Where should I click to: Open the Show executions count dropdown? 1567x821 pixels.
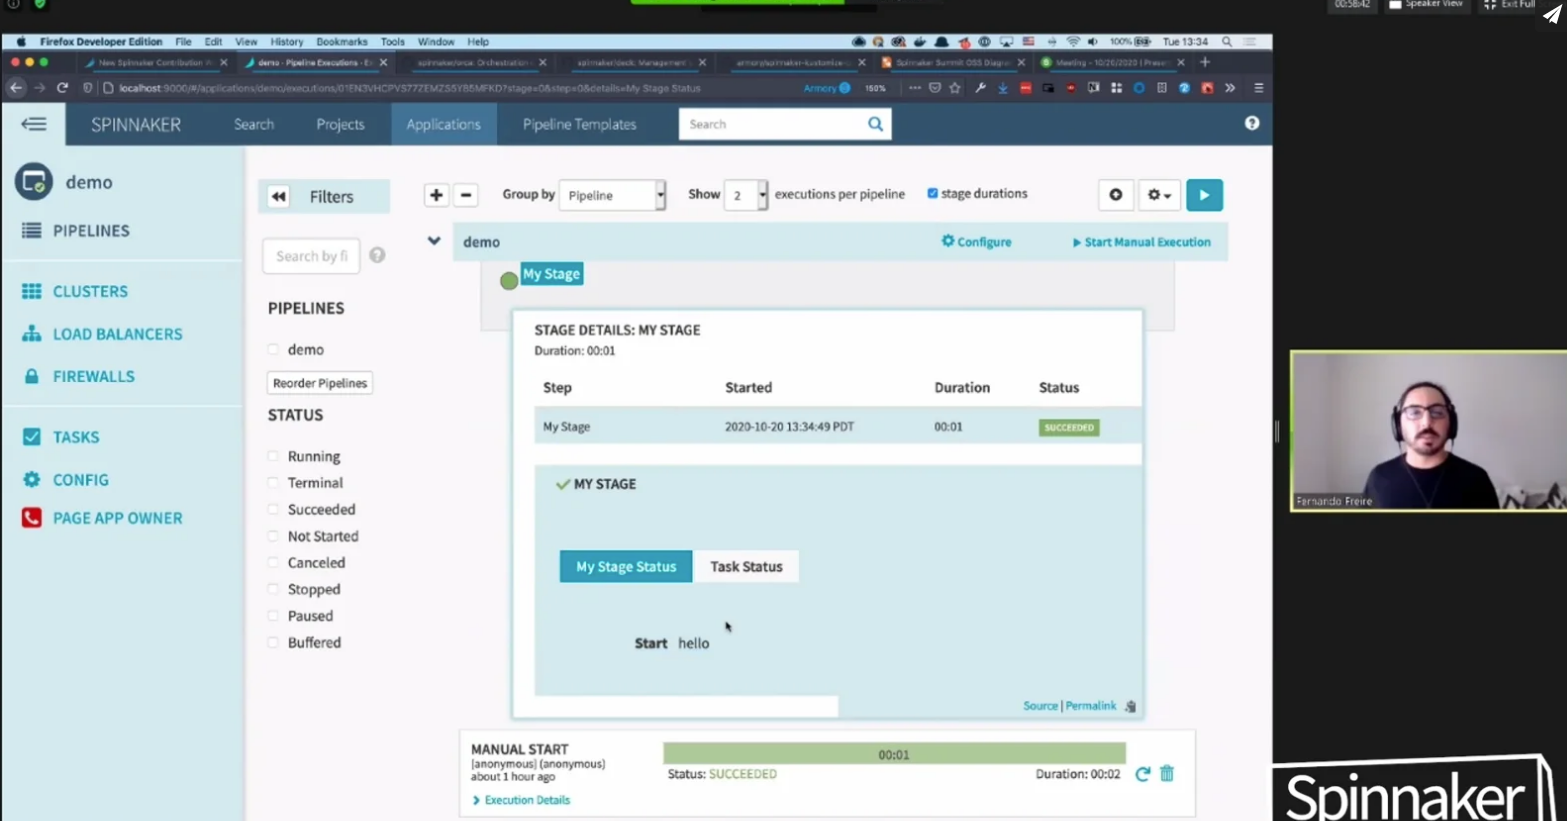pos(746,195)
